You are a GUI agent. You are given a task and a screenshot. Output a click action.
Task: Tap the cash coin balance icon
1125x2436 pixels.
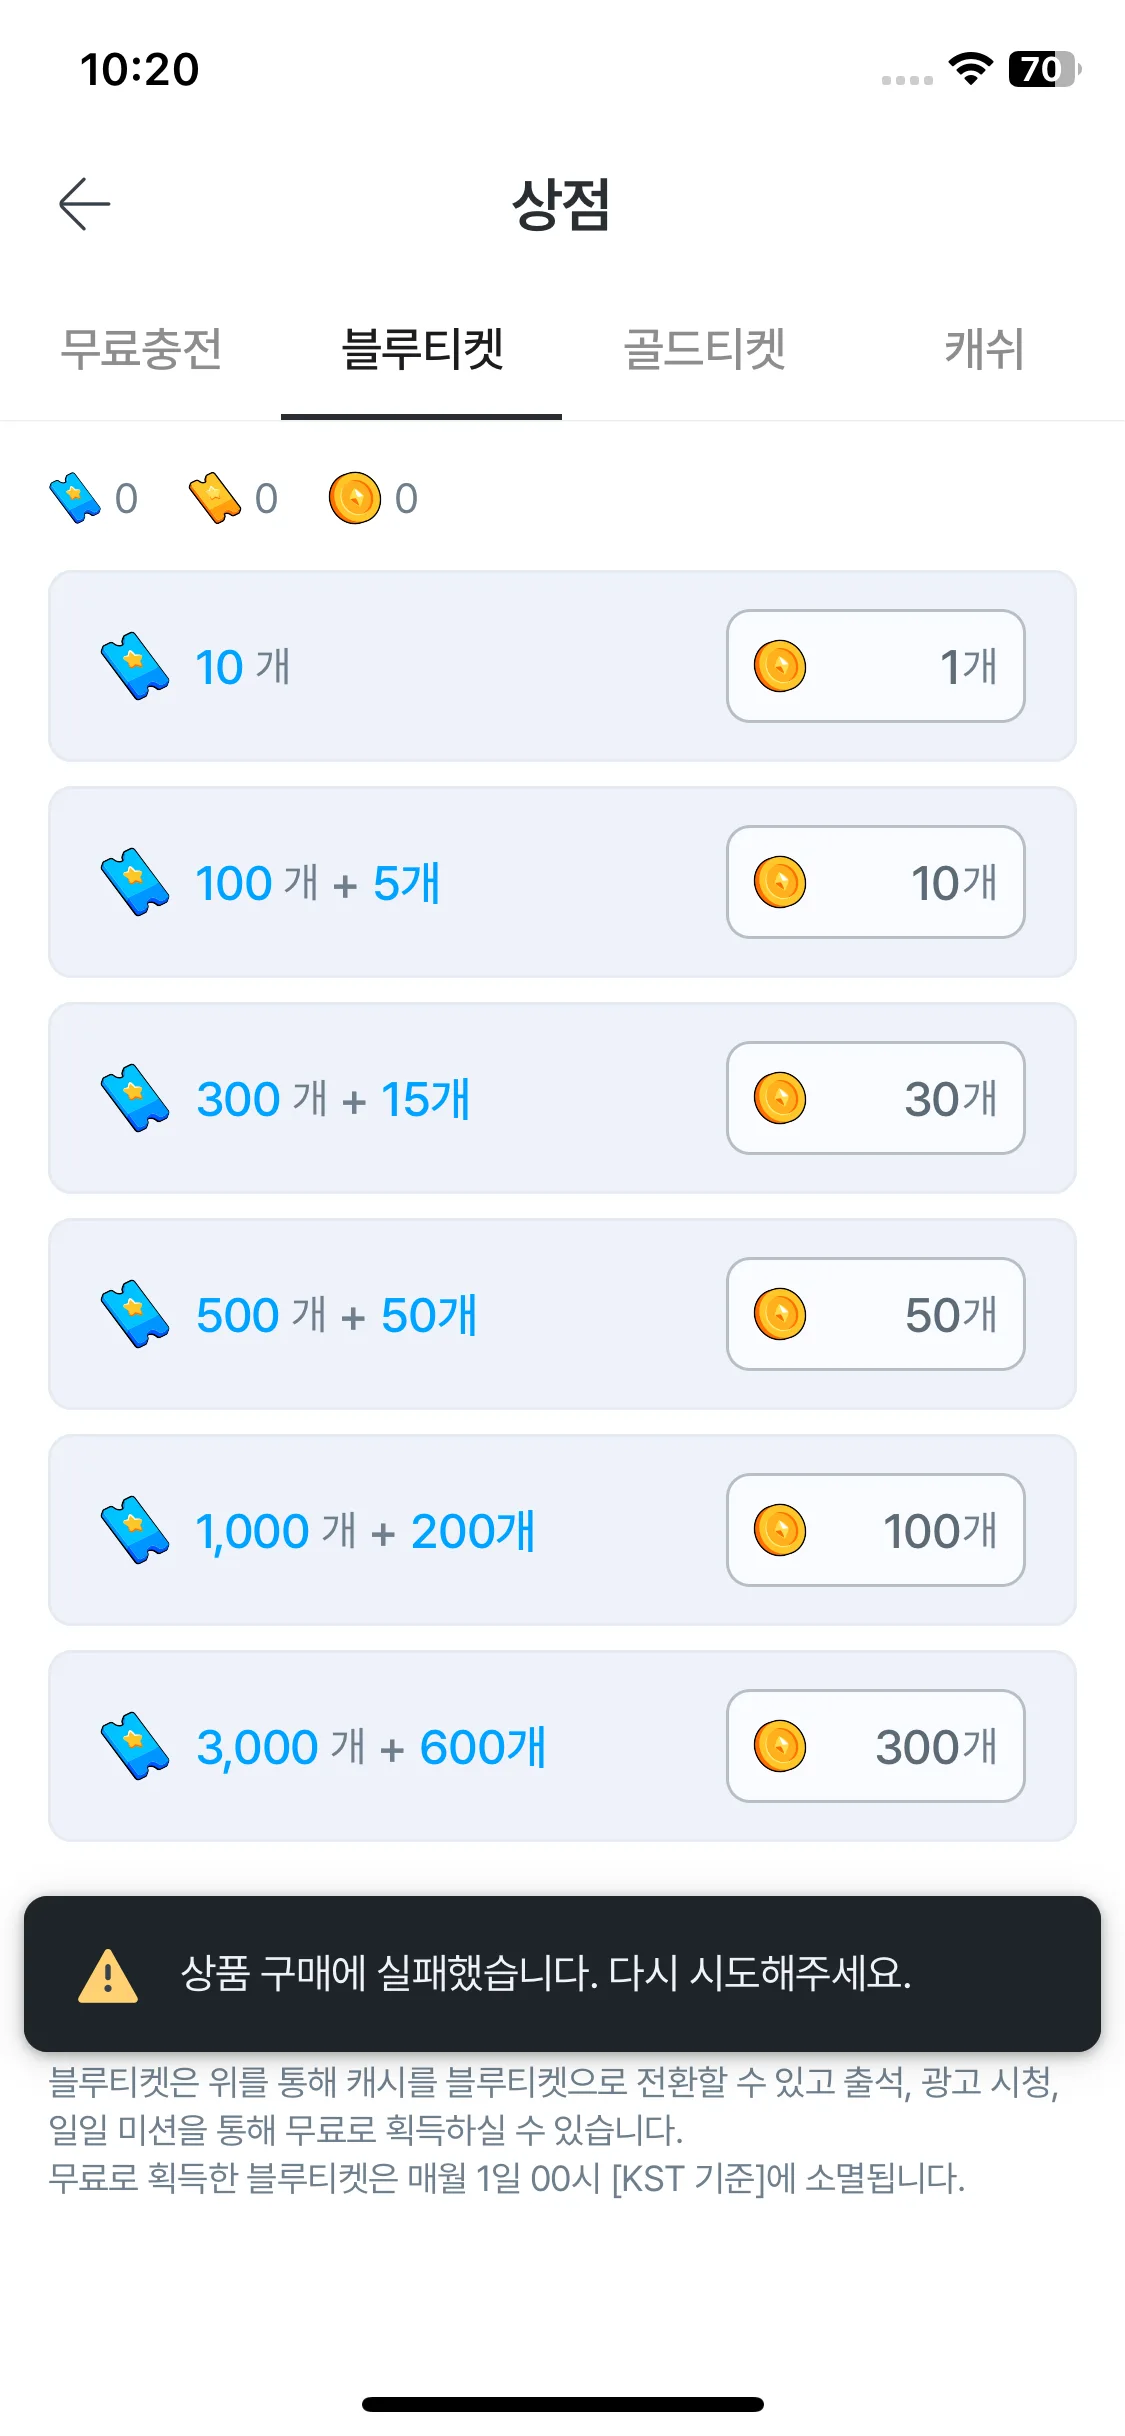click(355, 498)
